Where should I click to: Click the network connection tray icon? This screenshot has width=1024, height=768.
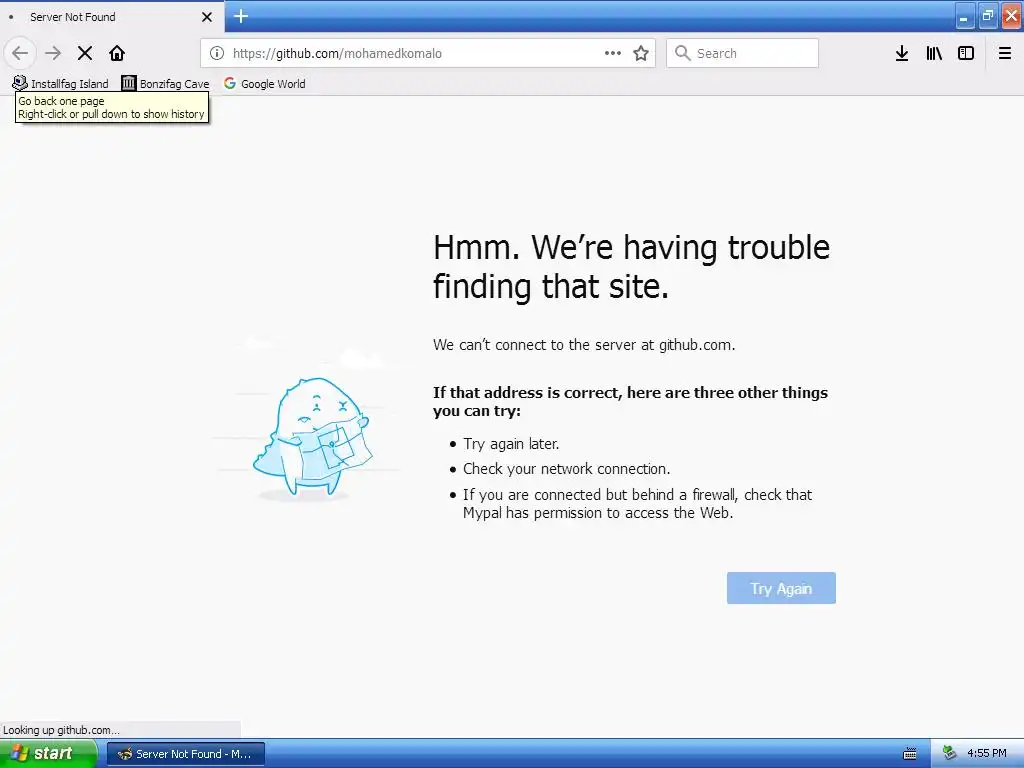tap(950, 753)
